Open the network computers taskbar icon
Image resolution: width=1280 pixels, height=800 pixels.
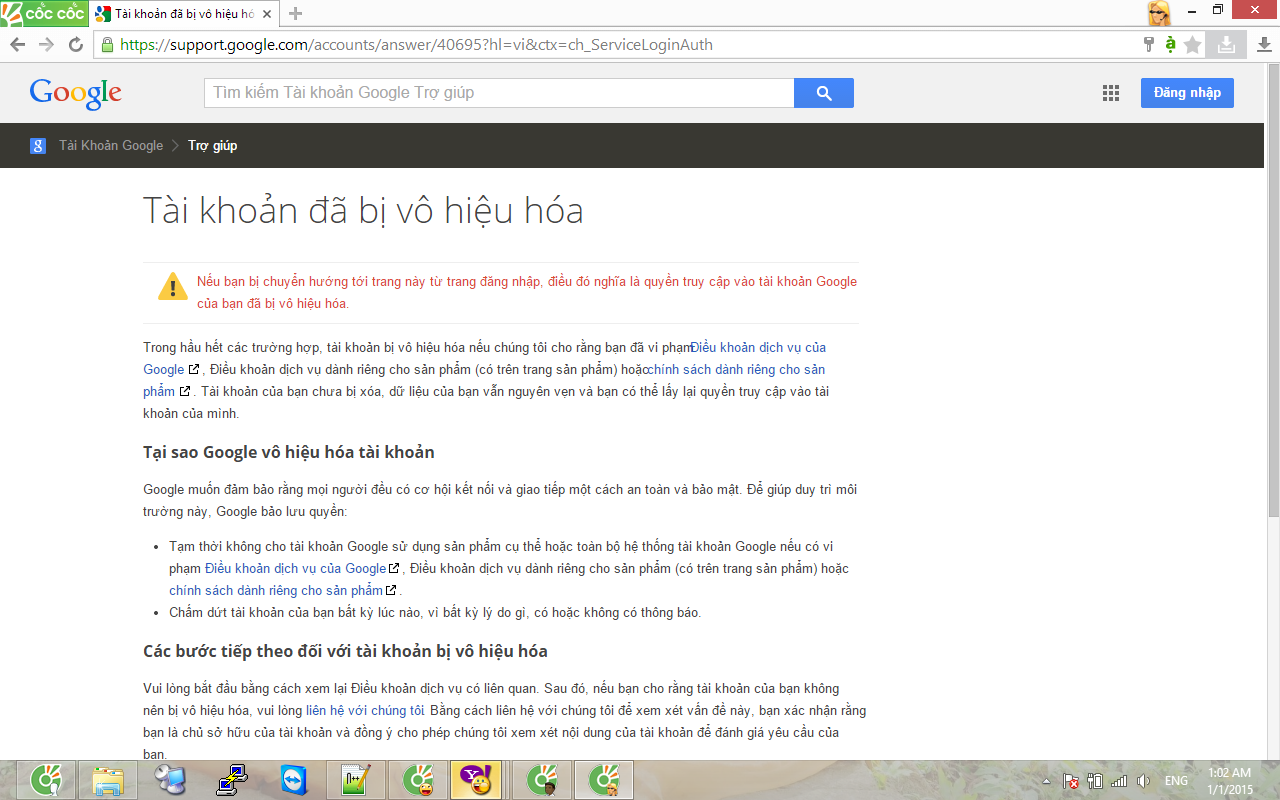tap(170, 780)
